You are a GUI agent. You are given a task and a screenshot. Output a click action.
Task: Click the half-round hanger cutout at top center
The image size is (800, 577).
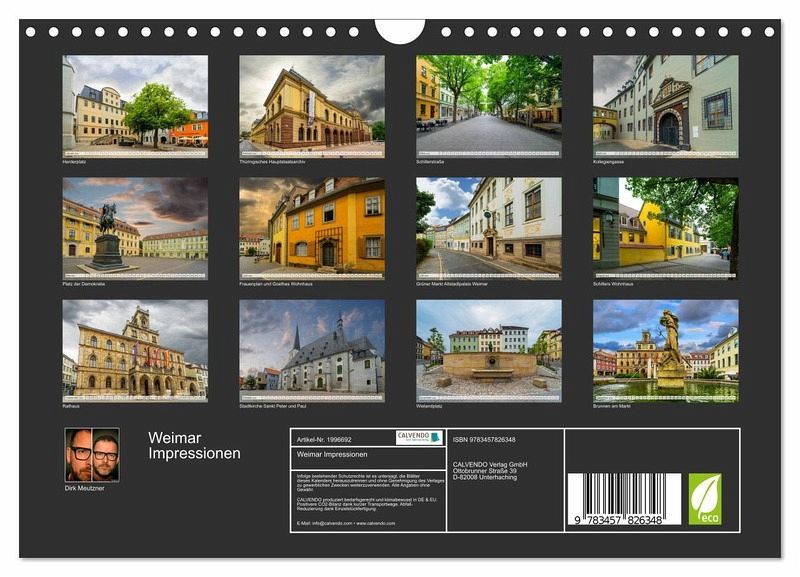pyautogui.click(x=400, y=31)
